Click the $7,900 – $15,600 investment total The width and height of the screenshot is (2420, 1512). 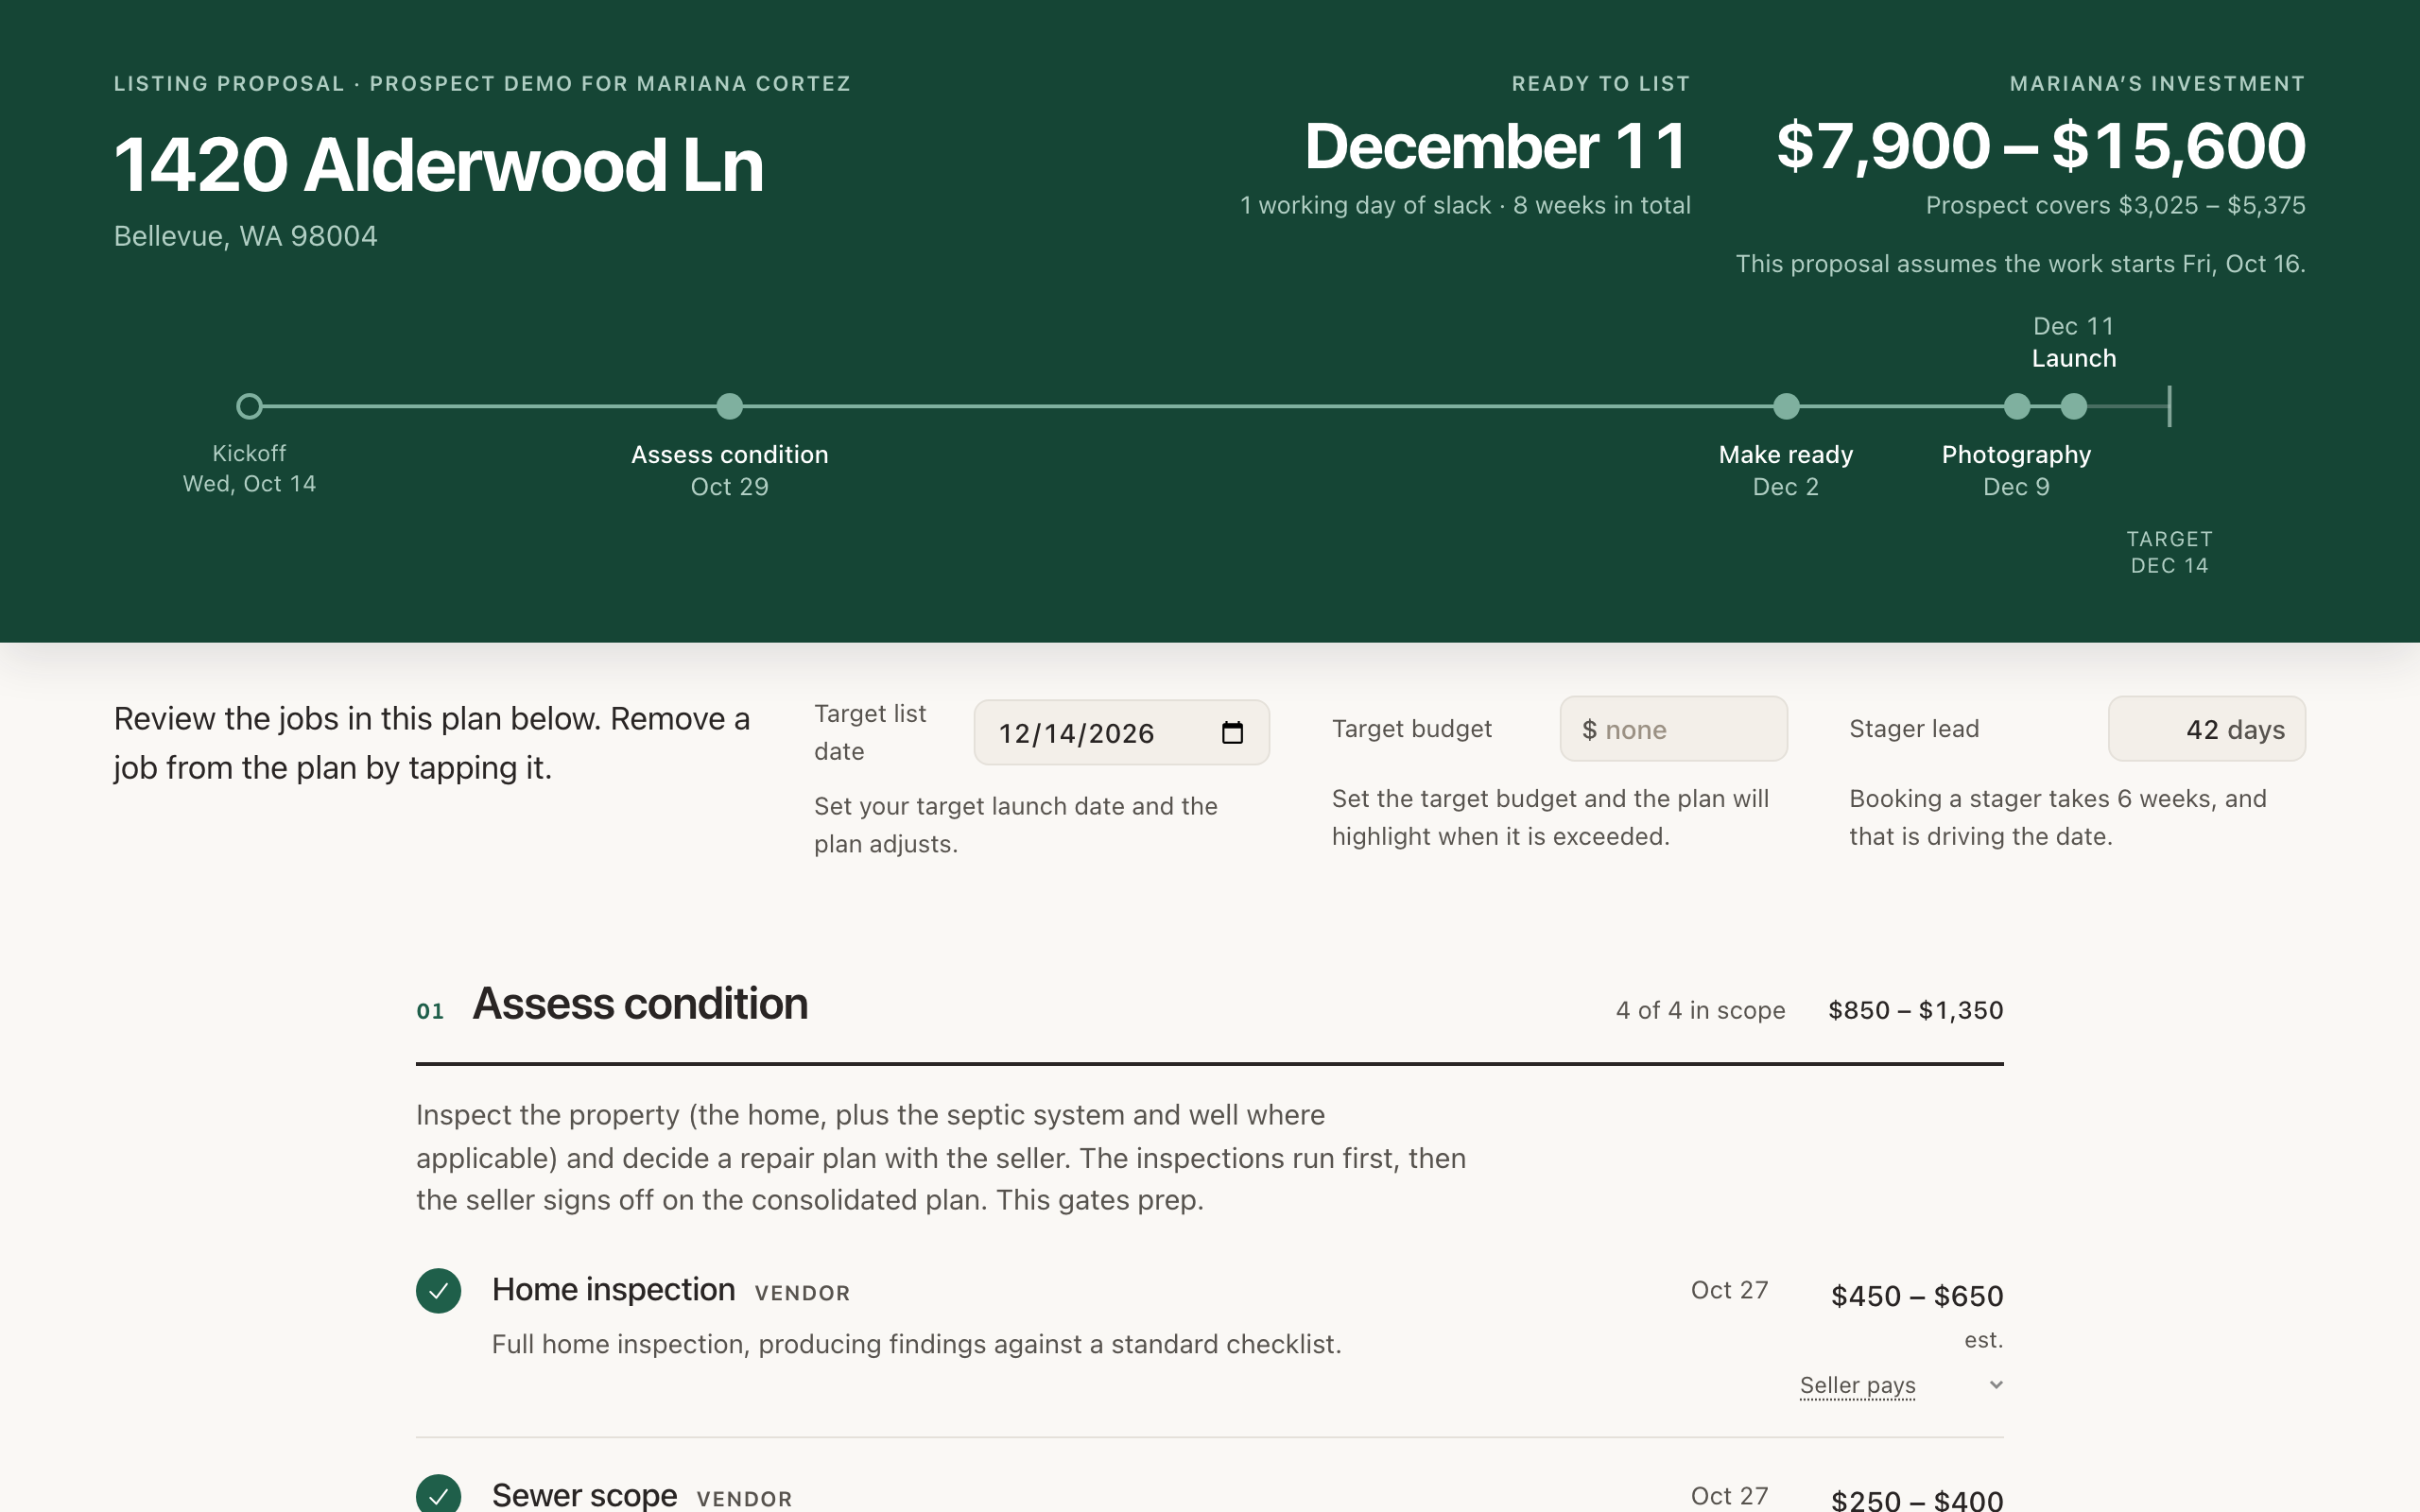[x=2041, y=146]
